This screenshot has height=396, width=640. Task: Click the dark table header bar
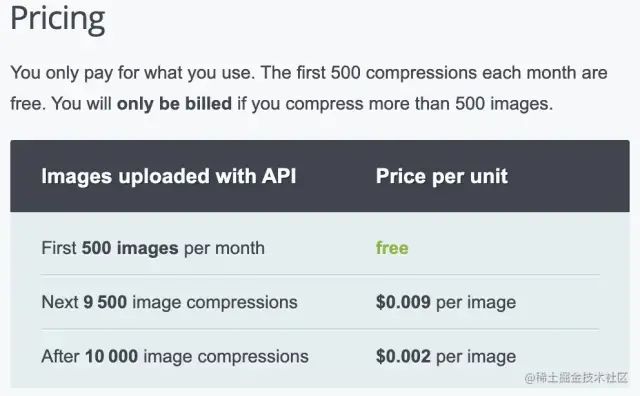[x=320, y=176]
